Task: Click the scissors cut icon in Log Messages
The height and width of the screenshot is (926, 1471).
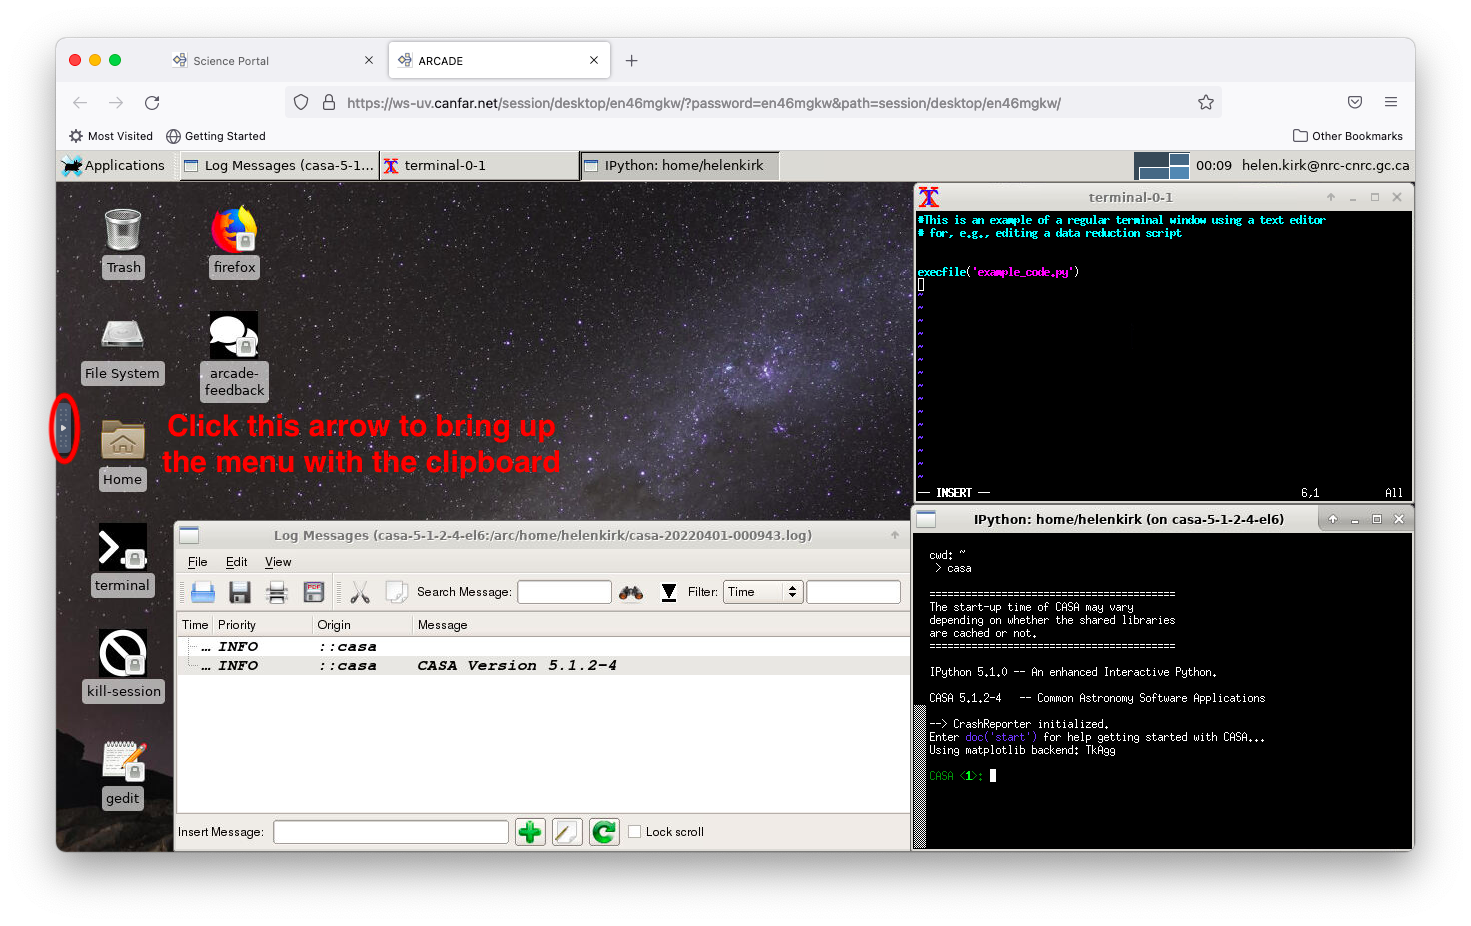Action: point(360,592)
